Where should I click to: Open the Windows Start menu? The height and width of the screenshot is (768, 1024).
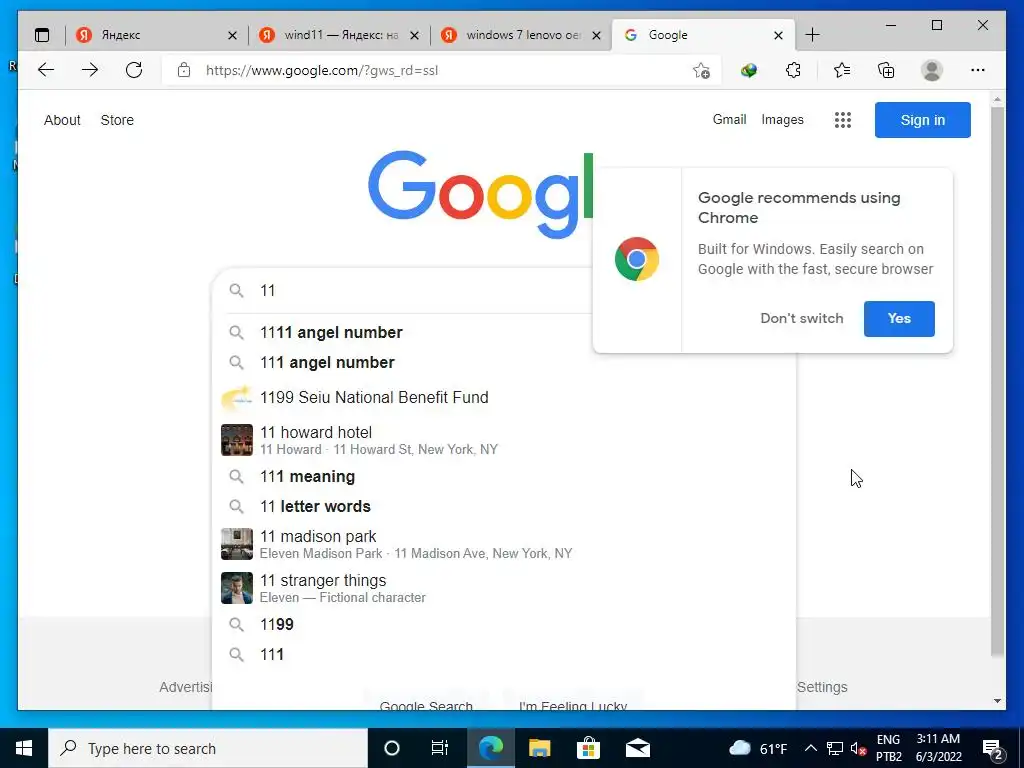click(x=24, y=748)
